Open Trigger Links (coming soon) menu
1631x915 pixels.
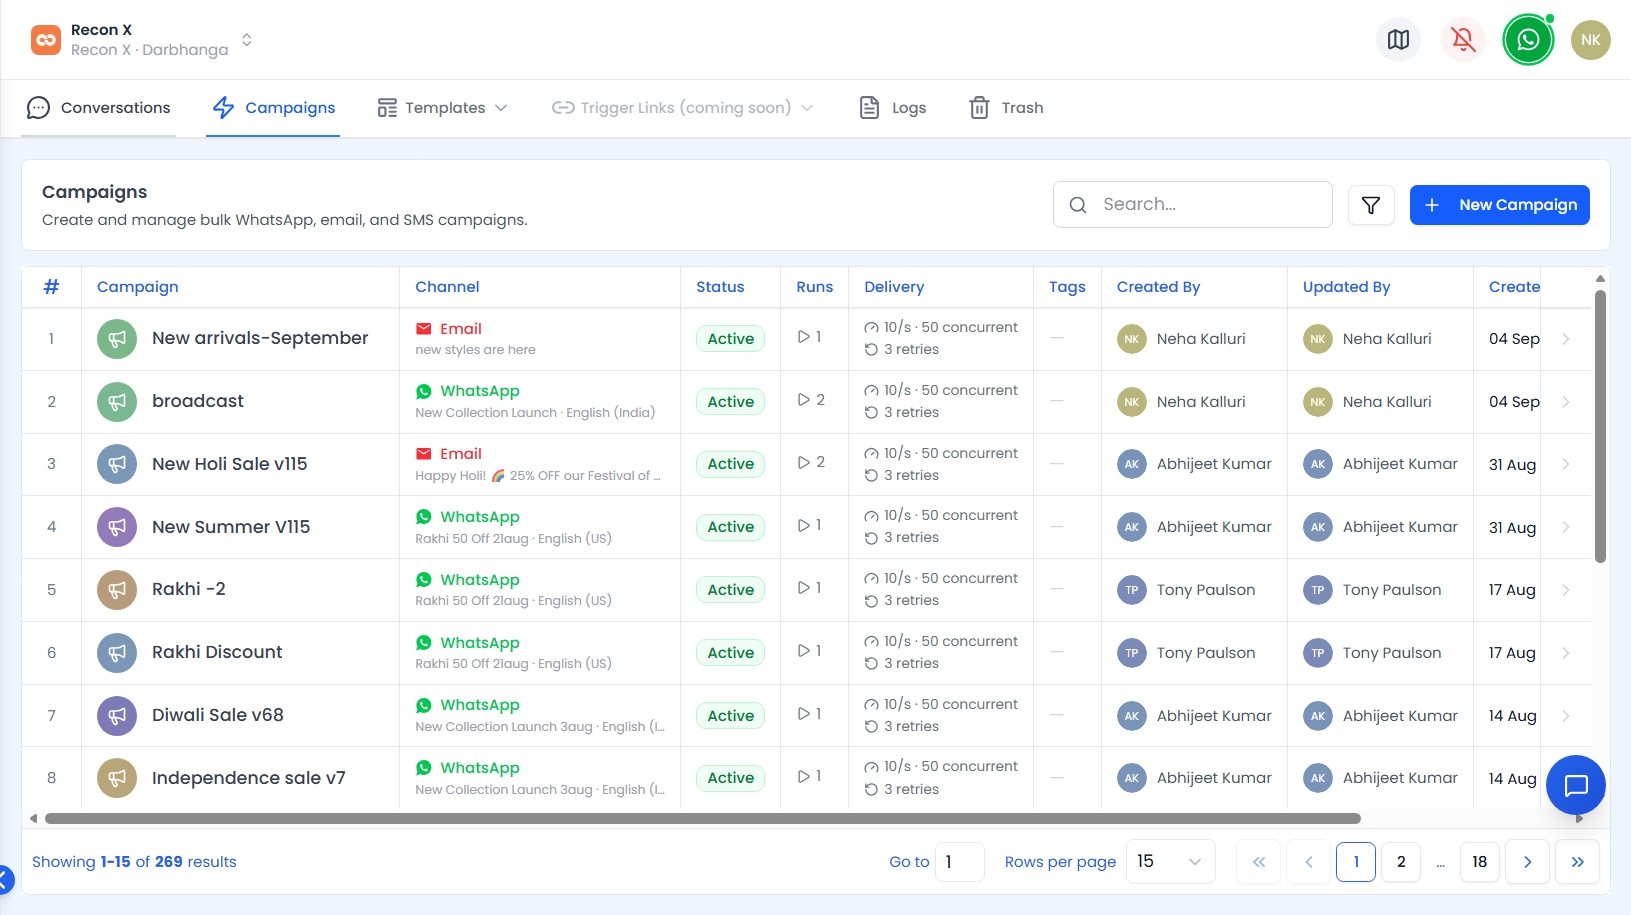[682, 108]
